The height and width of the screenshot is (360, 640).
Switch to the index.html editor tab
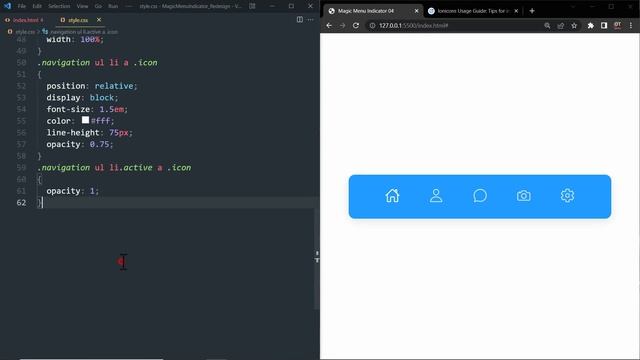[x=25, y=20]
